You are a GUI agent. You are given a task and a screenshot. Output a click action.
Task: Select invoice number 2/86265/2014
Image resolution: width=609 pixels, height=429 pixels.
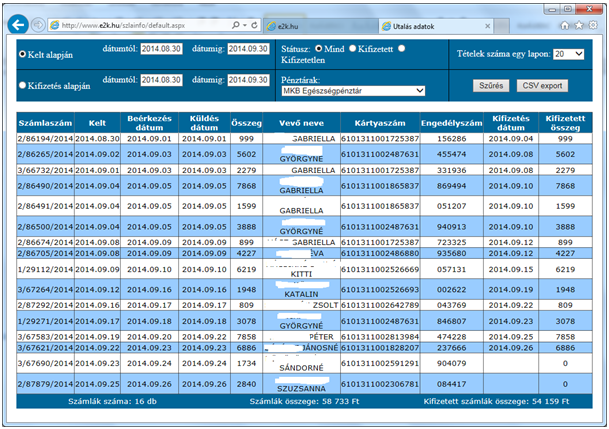pos(45,154)
